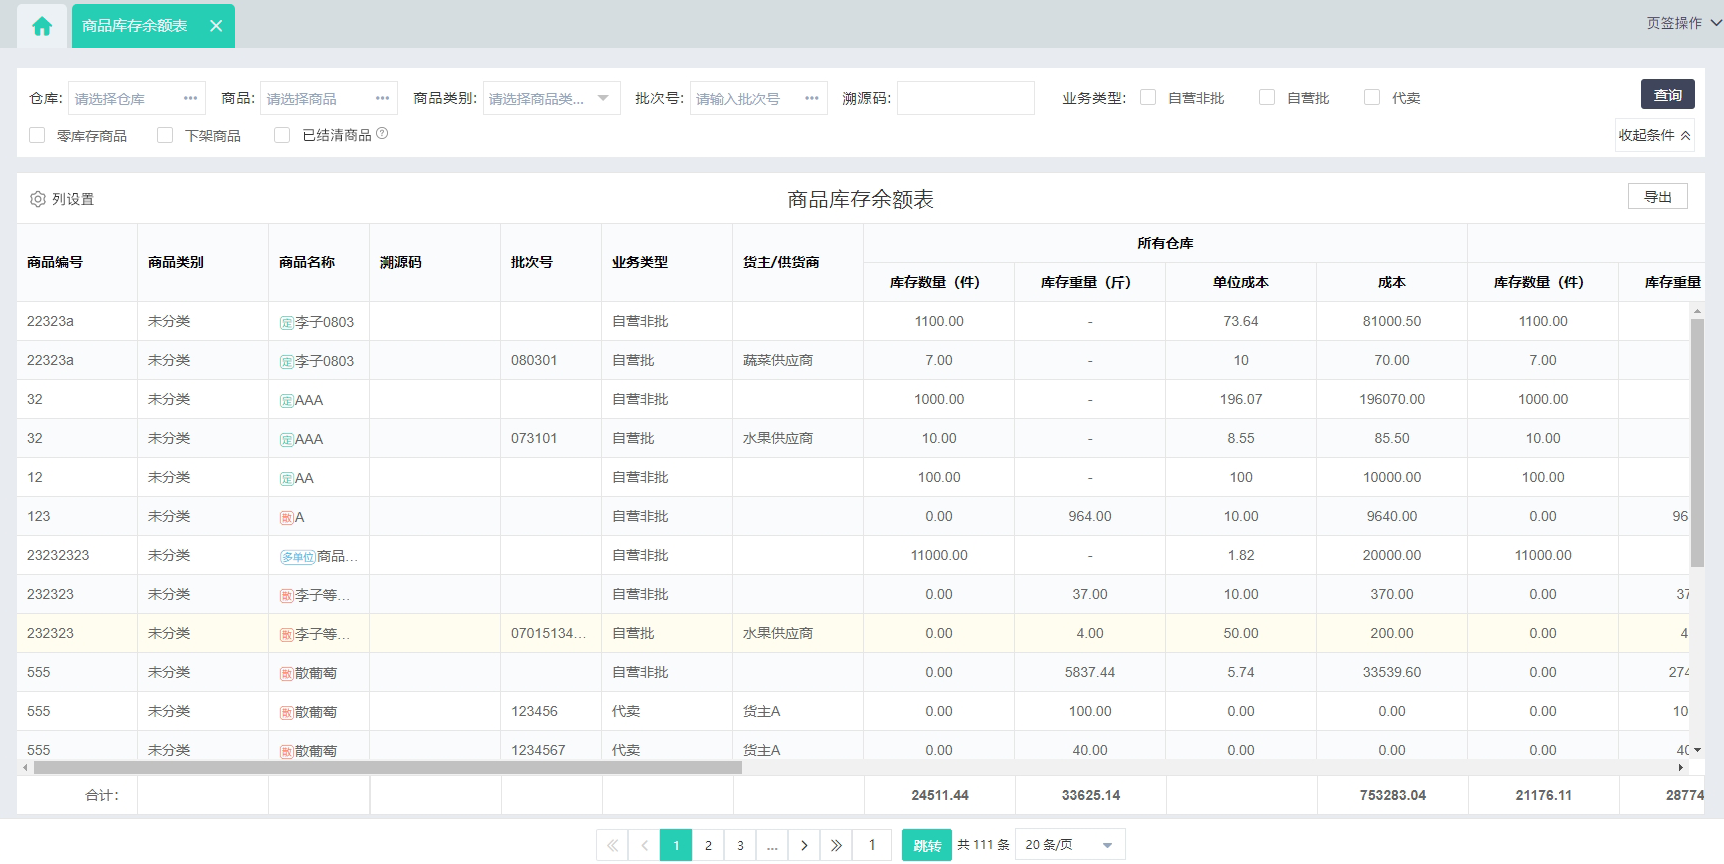
Task: Click the 商品名称 column header
Action: point(319,262)
